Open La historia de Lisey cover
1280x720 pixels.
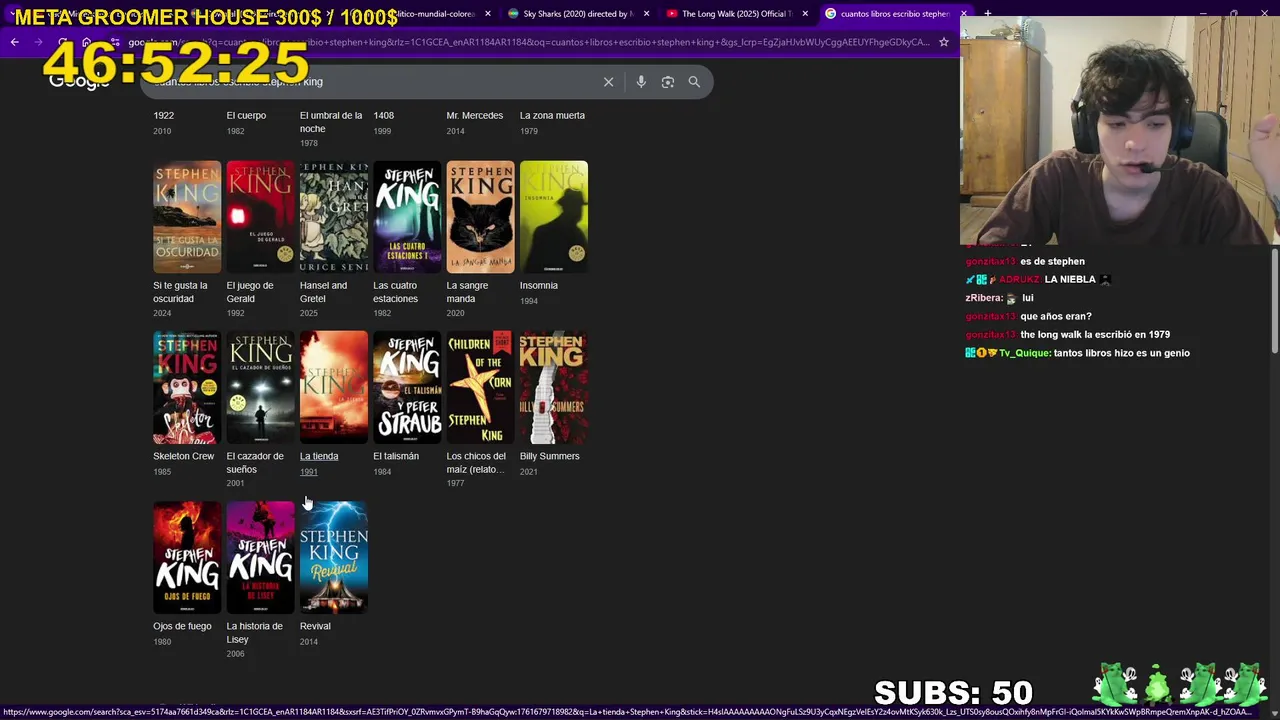[x=260, y=557]
